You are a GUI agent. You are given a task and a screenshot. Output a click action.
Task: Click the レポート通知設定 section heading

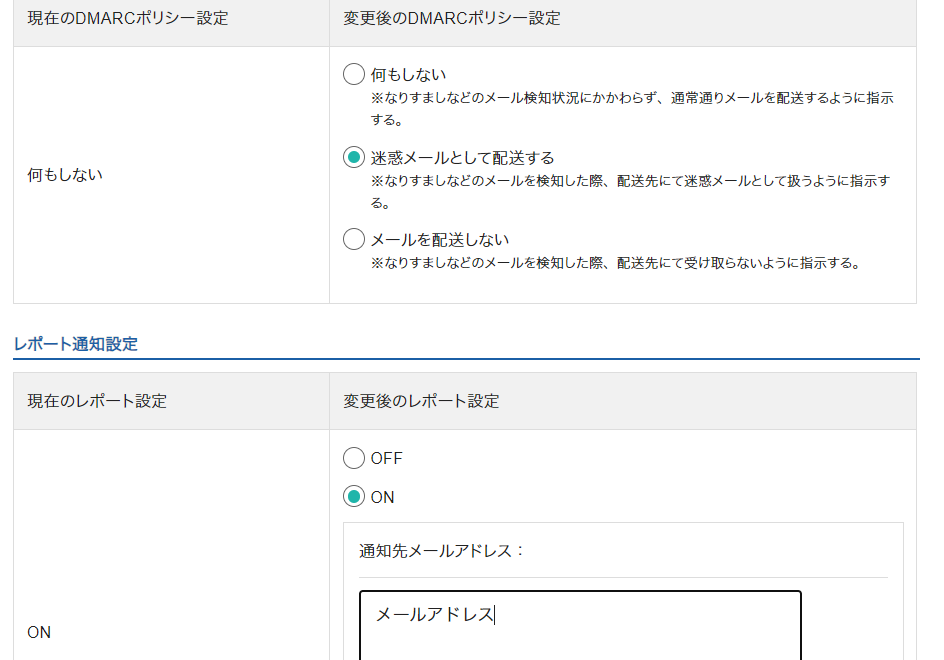[76, 344]
